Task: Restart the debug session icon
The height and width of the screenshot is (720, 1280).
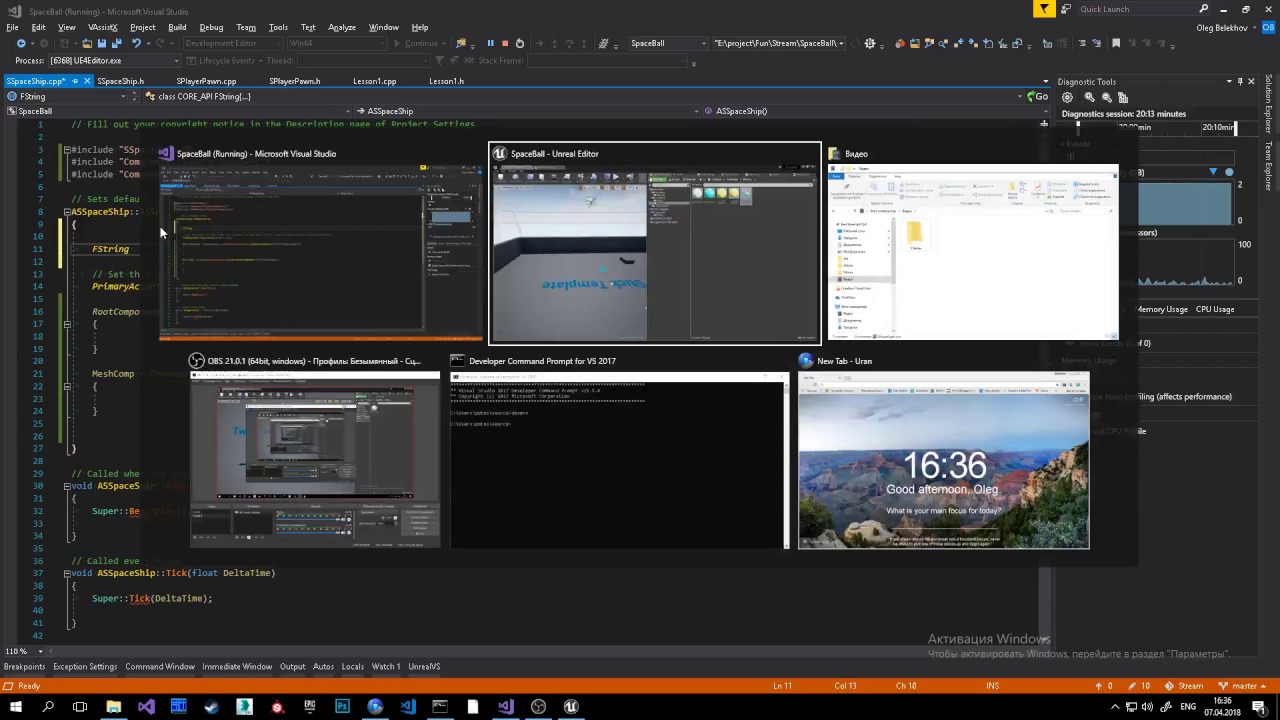Action: [519, 43]
